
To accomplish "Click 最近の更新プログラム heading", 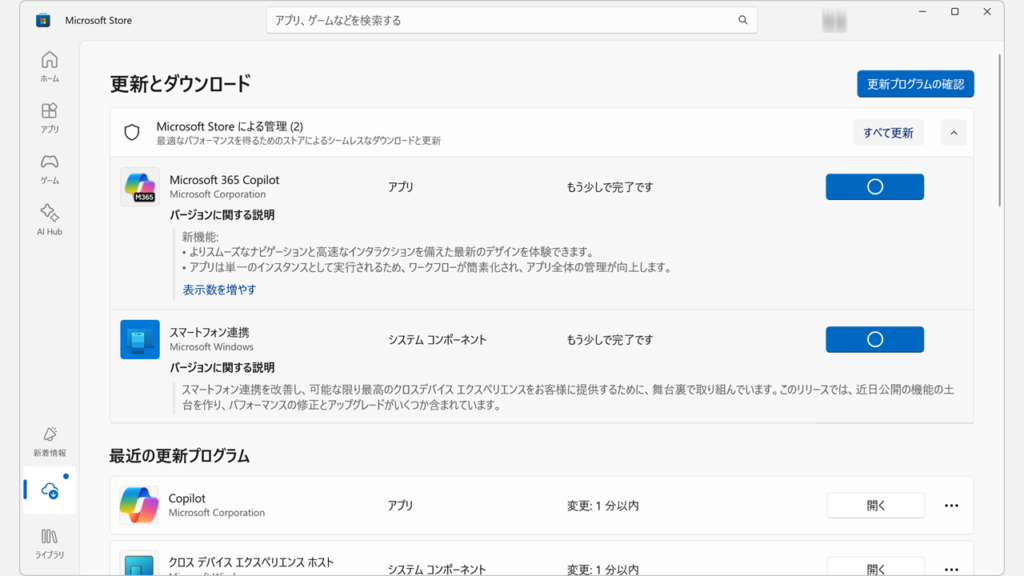I will [x=180, y=456].
